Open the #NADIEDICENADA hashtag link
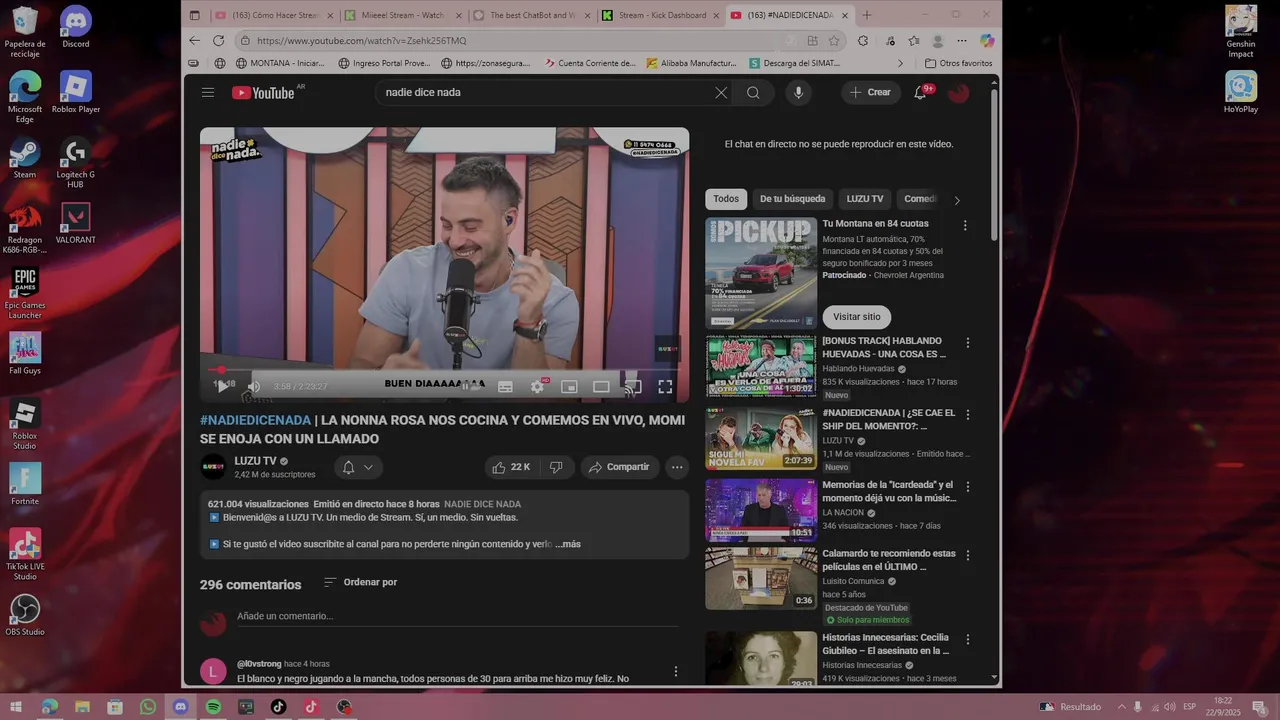This screenshot has height=720, width=1280. [255, 420]
